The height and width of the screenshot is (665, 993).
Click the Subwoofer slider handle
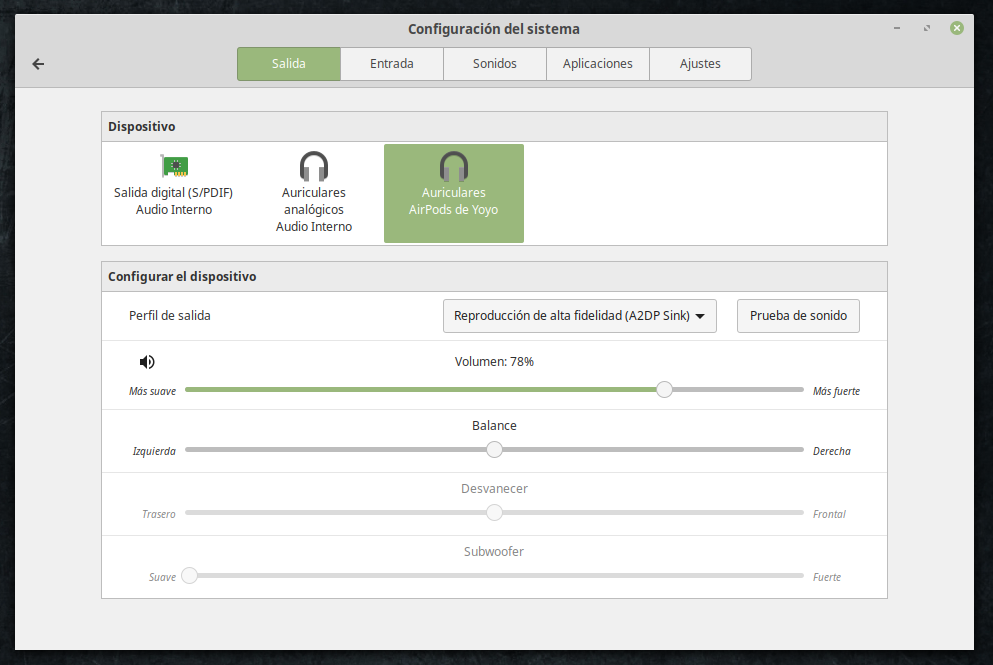point(189,575)
